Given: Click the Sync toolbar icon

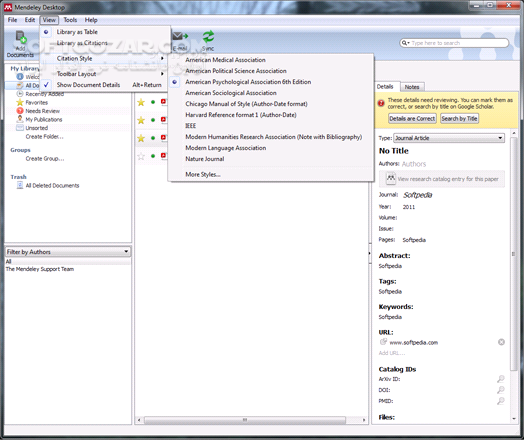Looking at the screenshot, I should [x=208, y=37].
